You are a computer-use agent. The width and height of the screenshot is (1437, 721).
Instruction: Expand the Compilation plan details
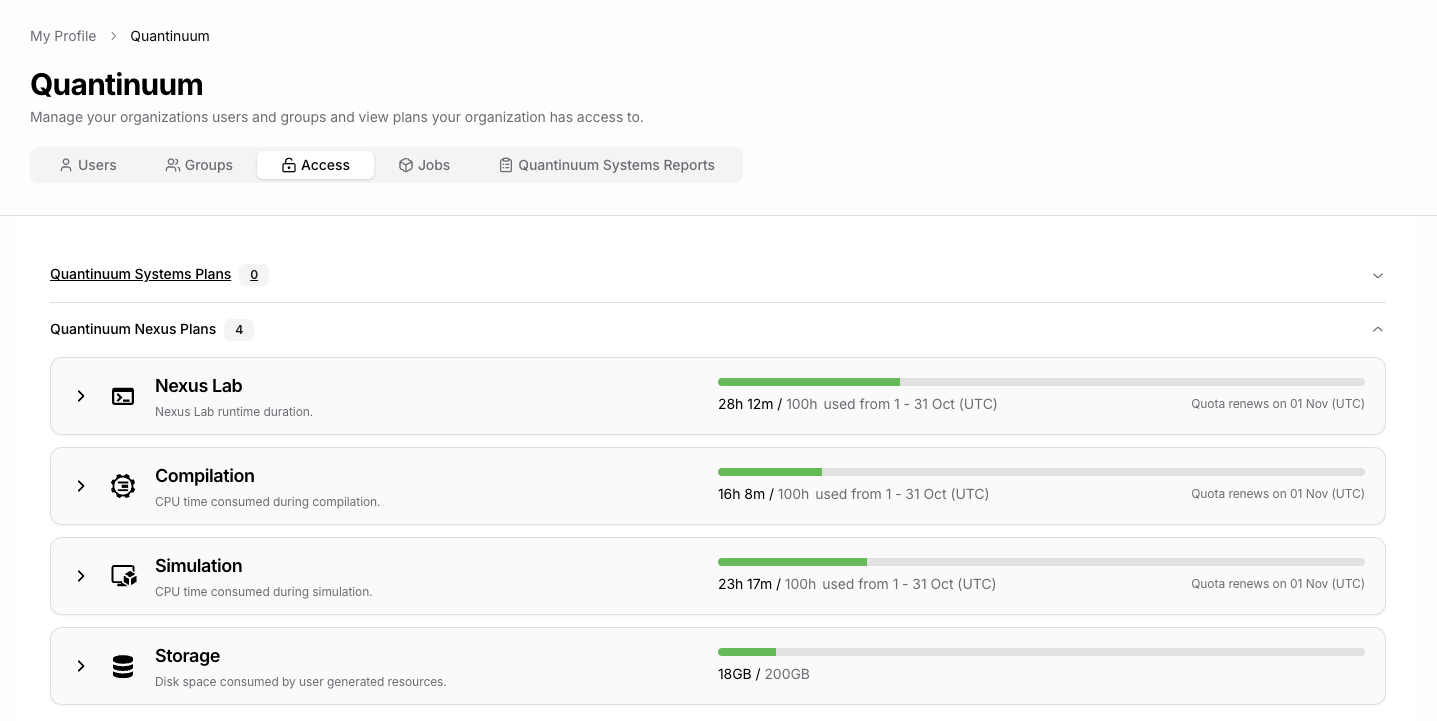tap(81, 486)
